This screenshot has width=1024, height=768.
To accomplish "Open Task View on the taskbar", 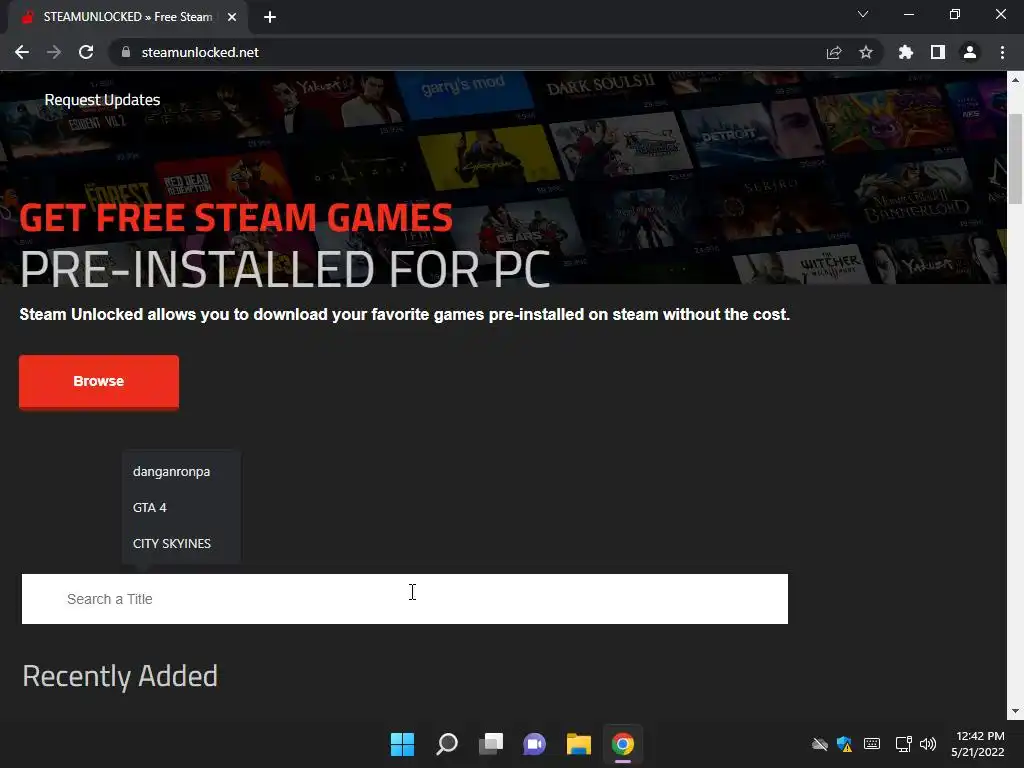I will pyautogui.click(x=490, y=744).
